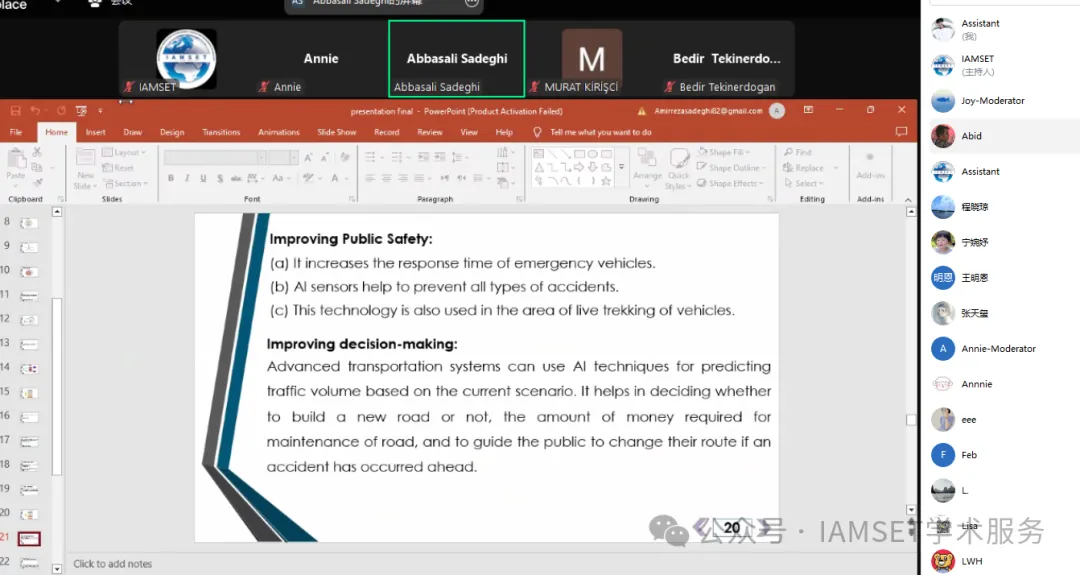
Task: Click the Replace button
Action: point(804,168)
